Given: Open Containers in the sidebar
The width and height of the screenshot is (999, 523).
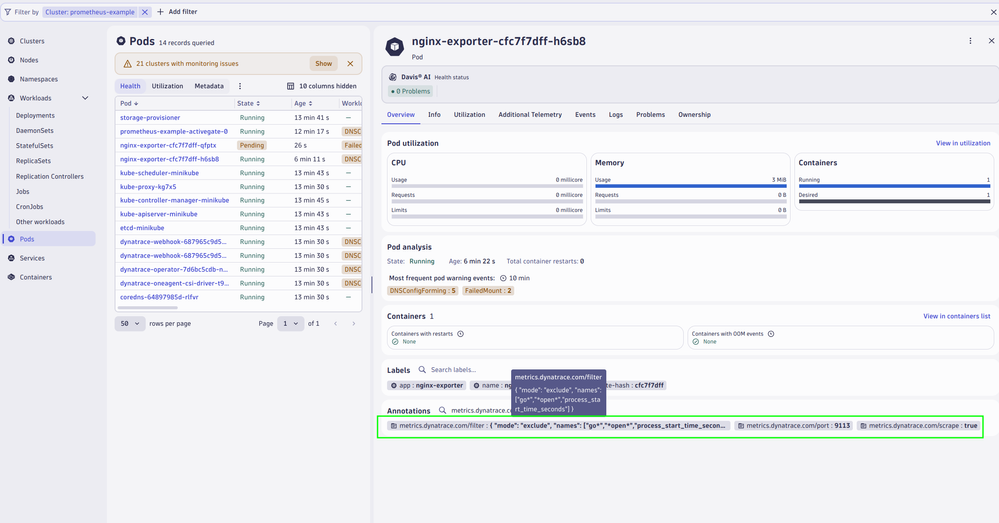Looking at the screenshot, I should (36, 277).
